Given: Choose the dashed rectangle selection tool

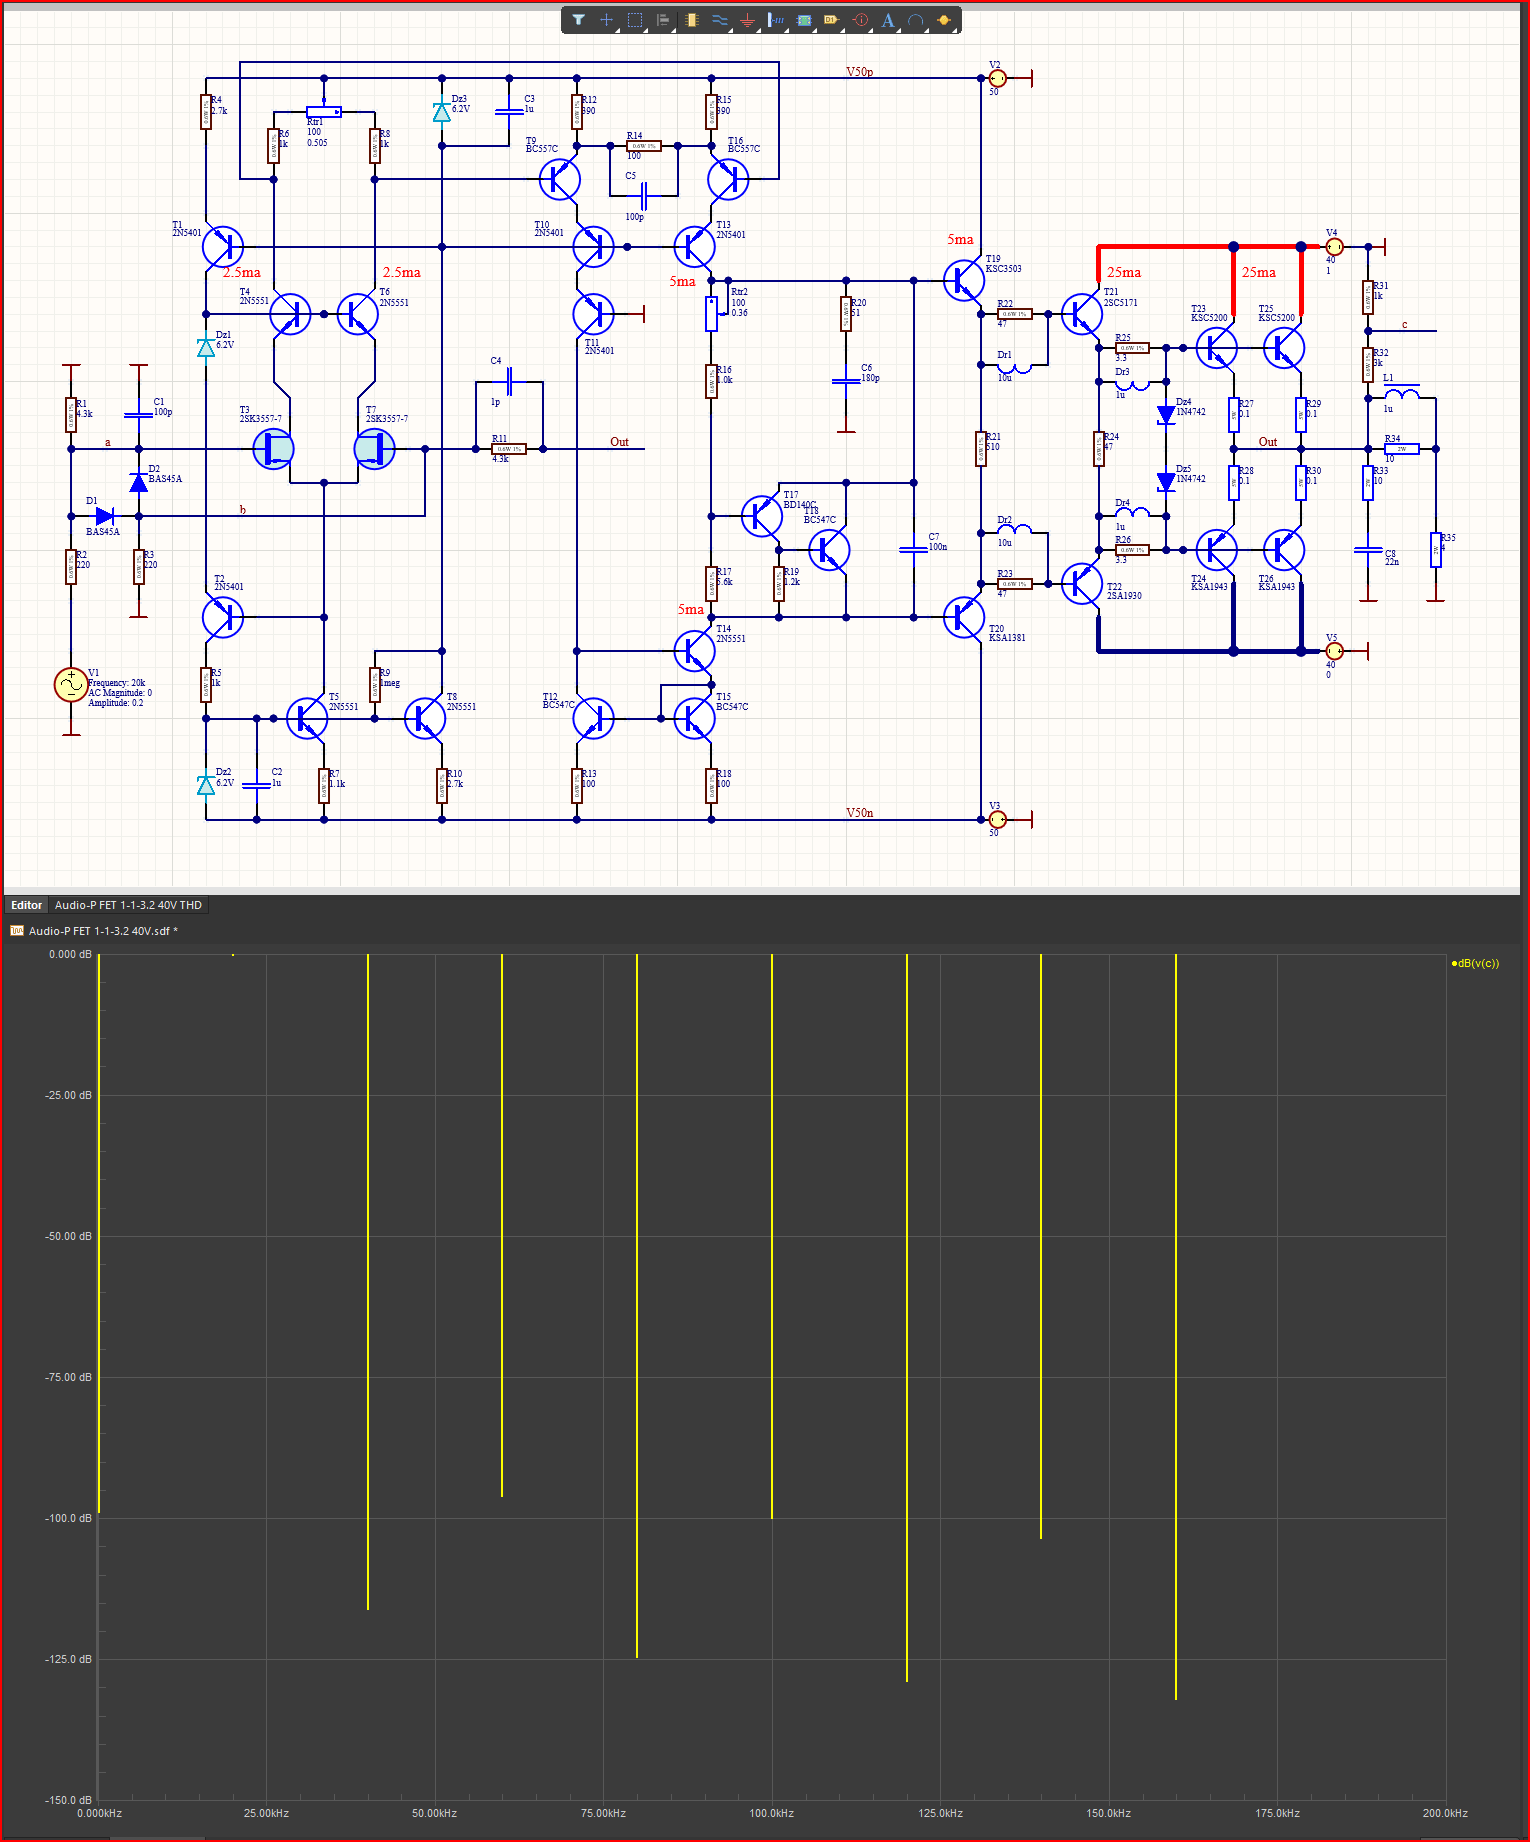Looking at the screenshot, I should pos(634,19).
